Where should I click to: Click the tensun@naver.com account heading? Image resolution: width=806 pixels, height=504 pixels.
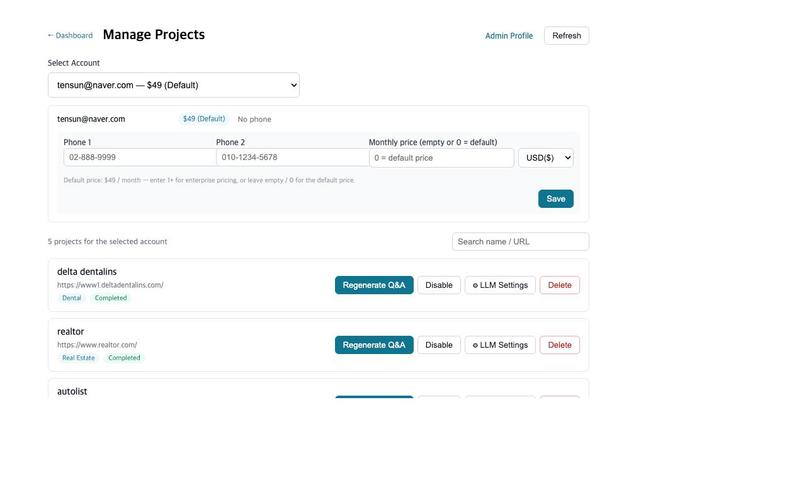click(x=91, y=119)
